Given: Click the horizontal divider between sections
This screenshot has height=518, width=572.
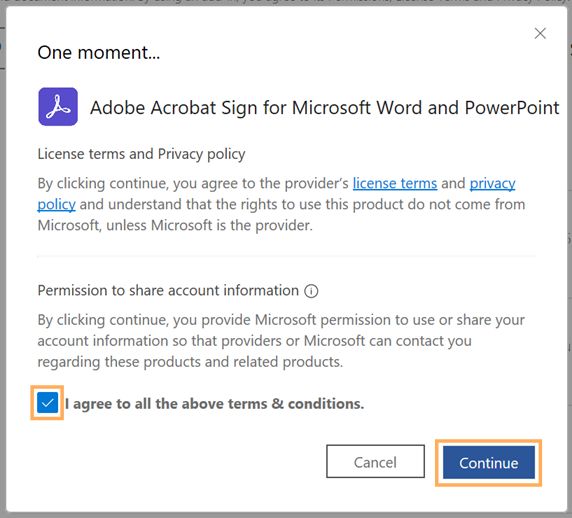Looking at the screenshot, I should (286, 257).
